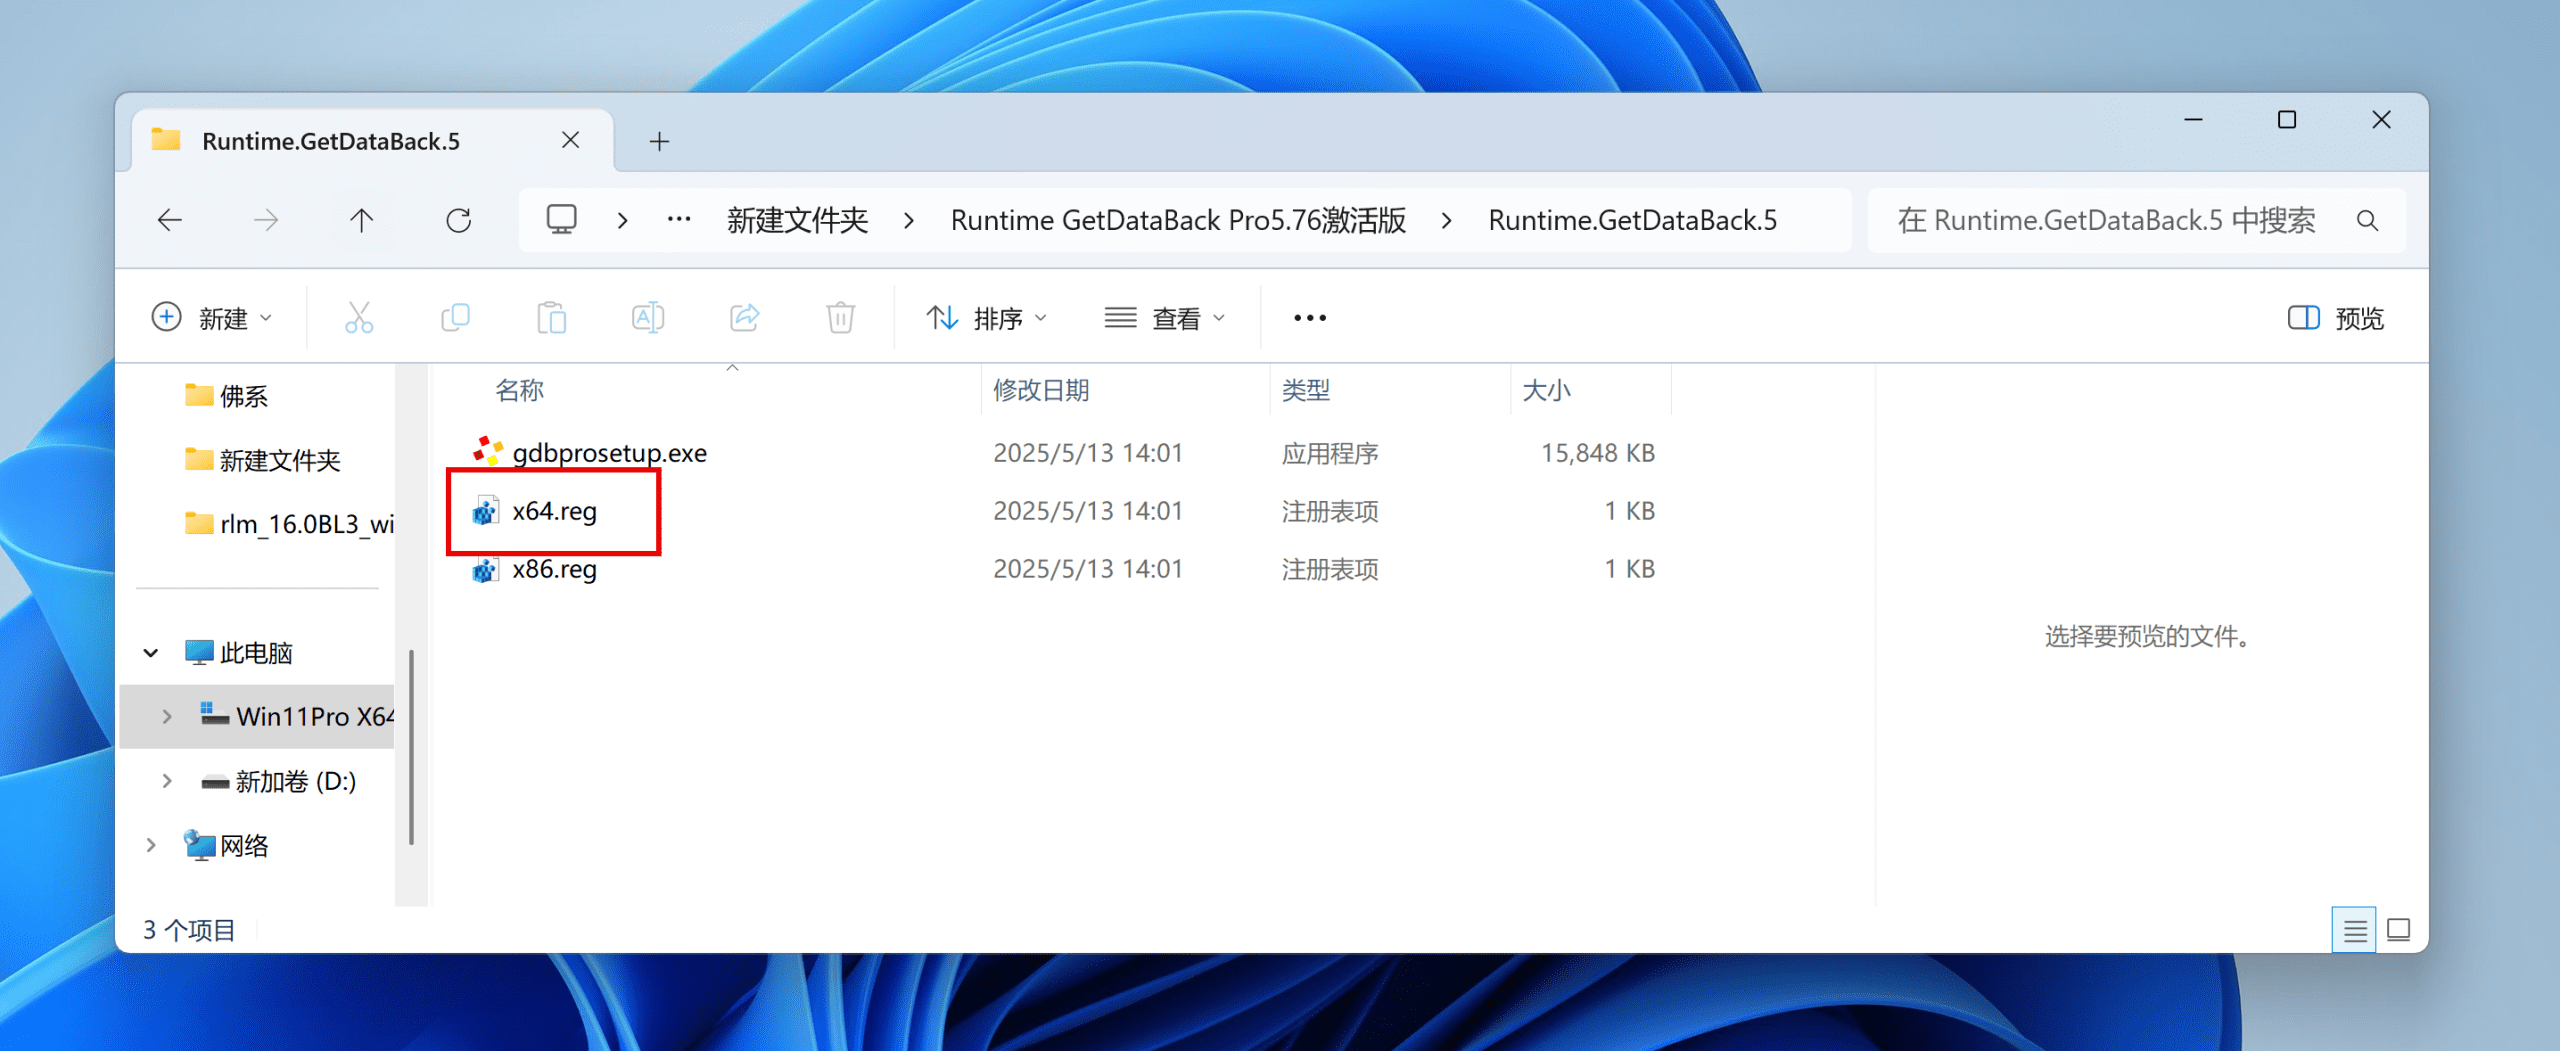The image size is (2560, 1051).
Task: Click the 新建文件夹 breadcrumb link
Action: (797, 220)
